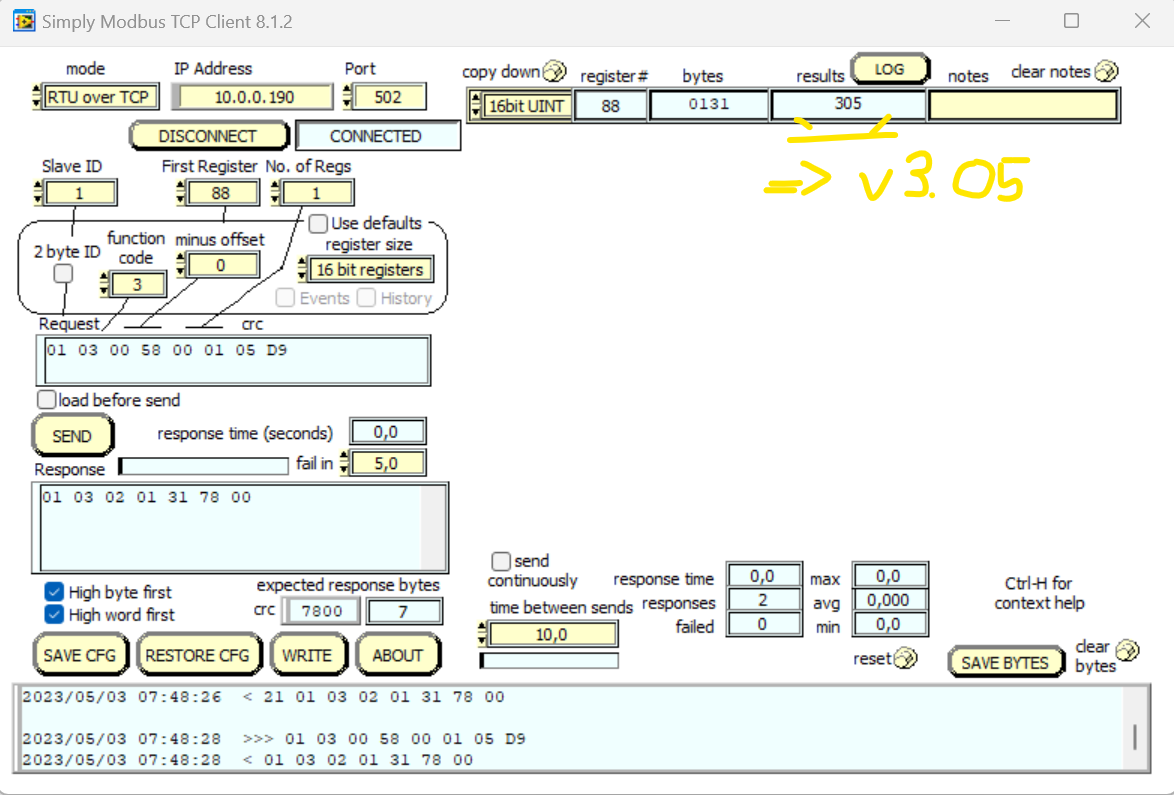The width and height of the screenshot is (1174, 795).
Task: Click the SEND button
Action: [72, 436]
